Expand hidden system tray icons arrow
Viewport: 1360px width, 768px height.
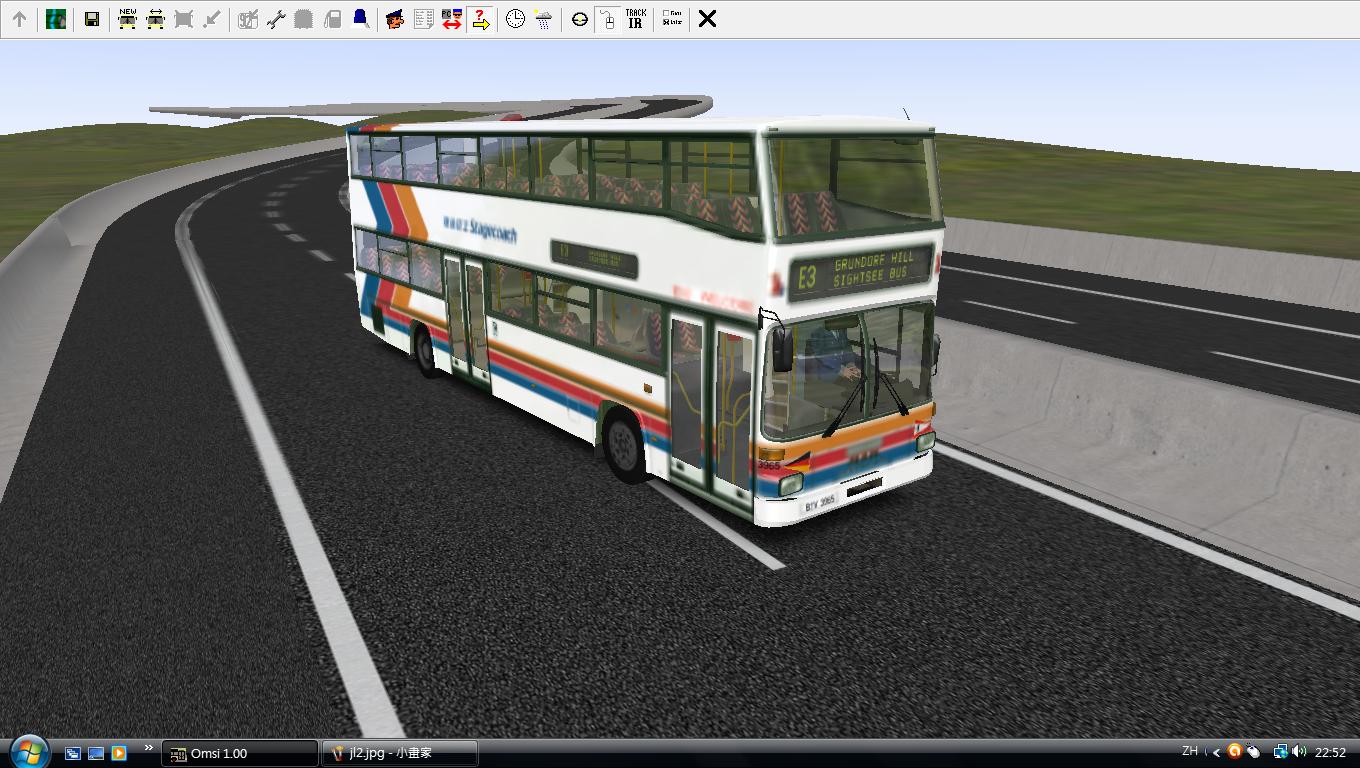pyautogui.click(x=1216, y=752)
